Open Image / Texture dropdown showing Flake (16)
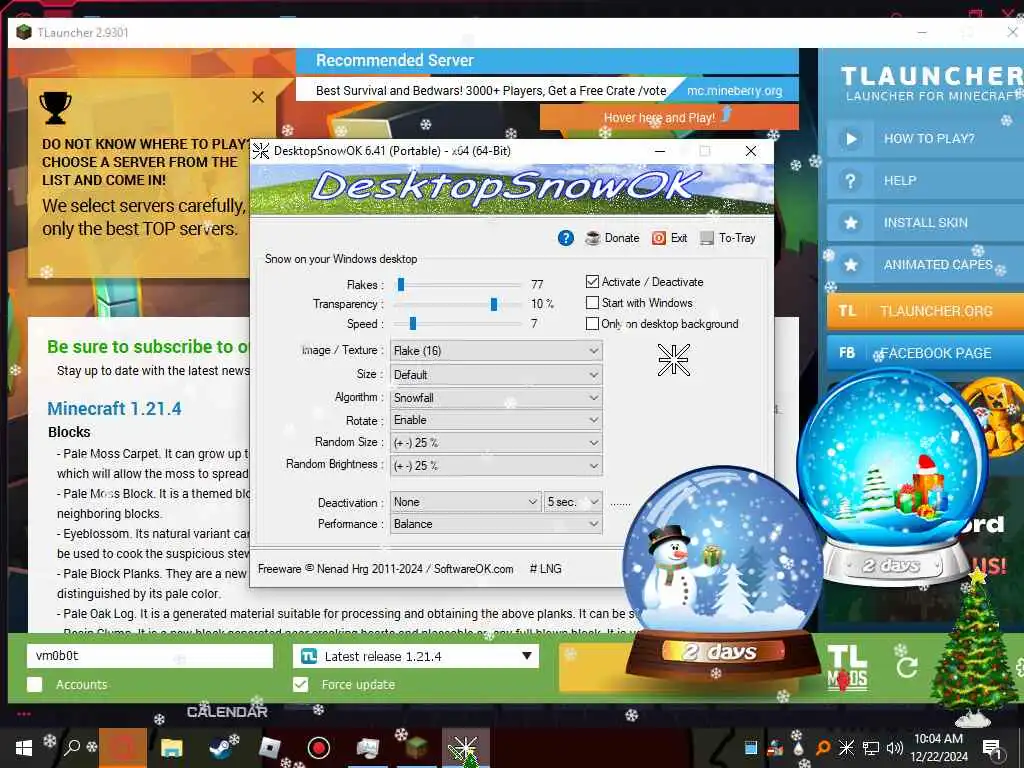 [x=496, y=351]
